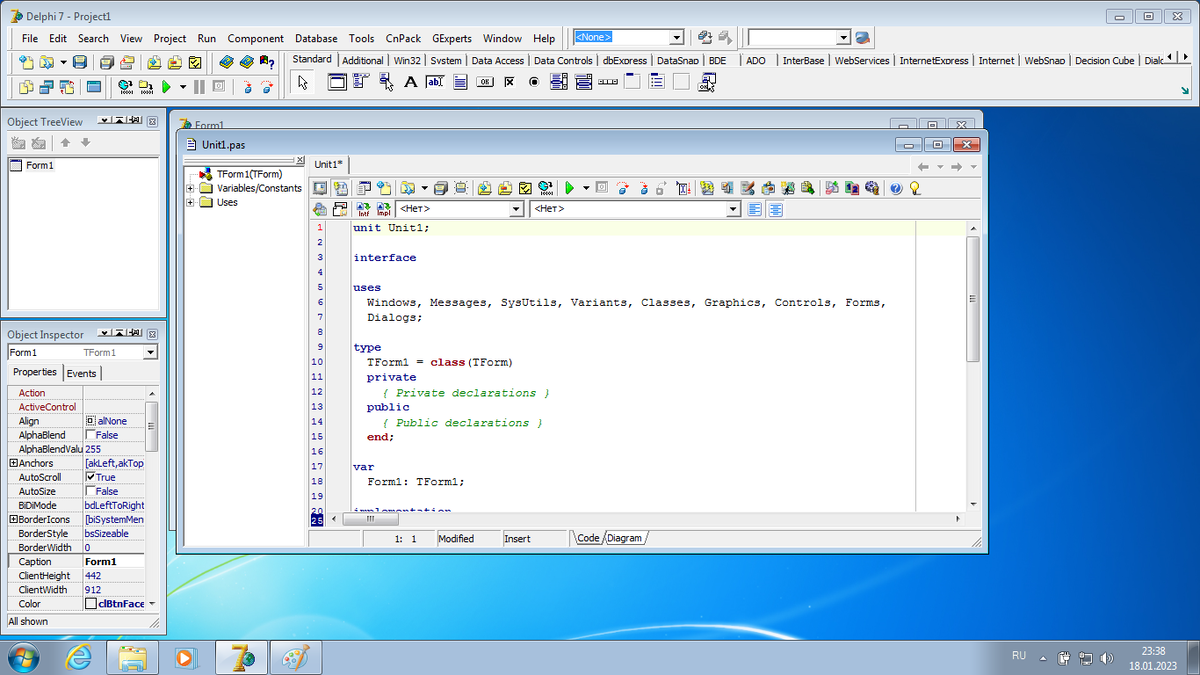Screen dimensions: 1200x675
Task: Jump to implementation with the Impl icon
Action: point(383,209)
